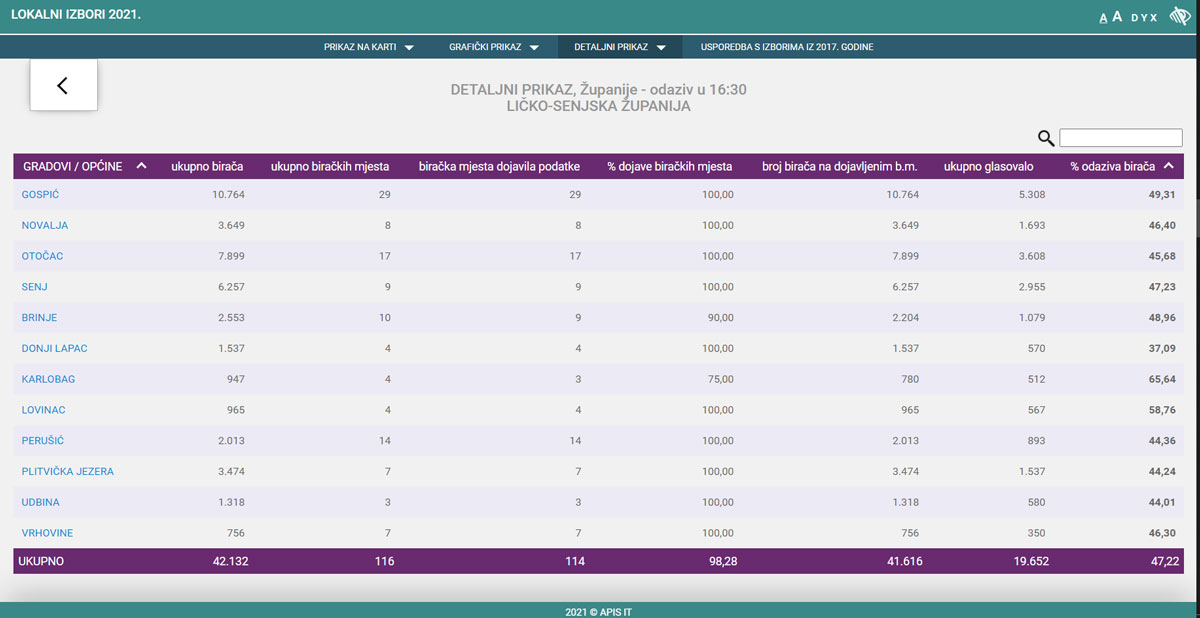Sort by ukupno glasovalo column header

988,167
